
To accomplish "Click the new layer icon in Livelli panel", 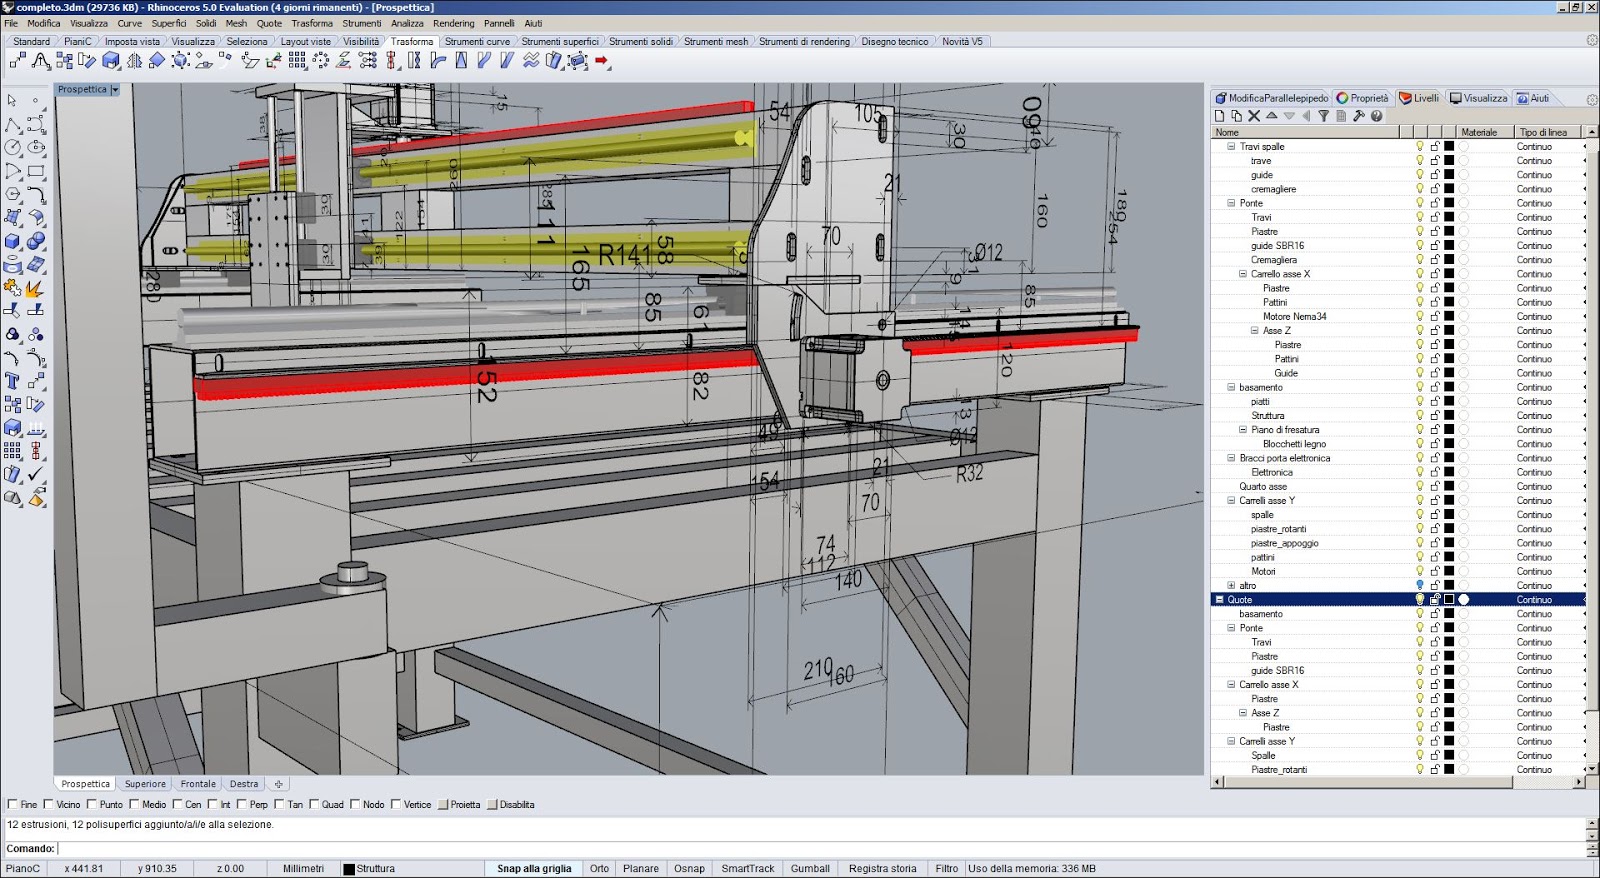I will point(1220,116).
